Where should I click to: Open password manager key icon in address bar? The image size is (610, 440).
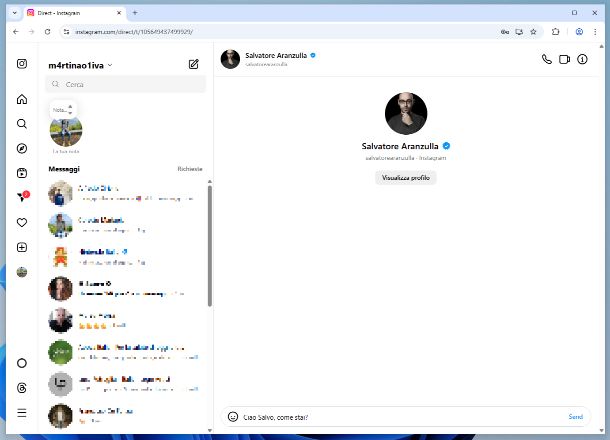tap(505, 32)
